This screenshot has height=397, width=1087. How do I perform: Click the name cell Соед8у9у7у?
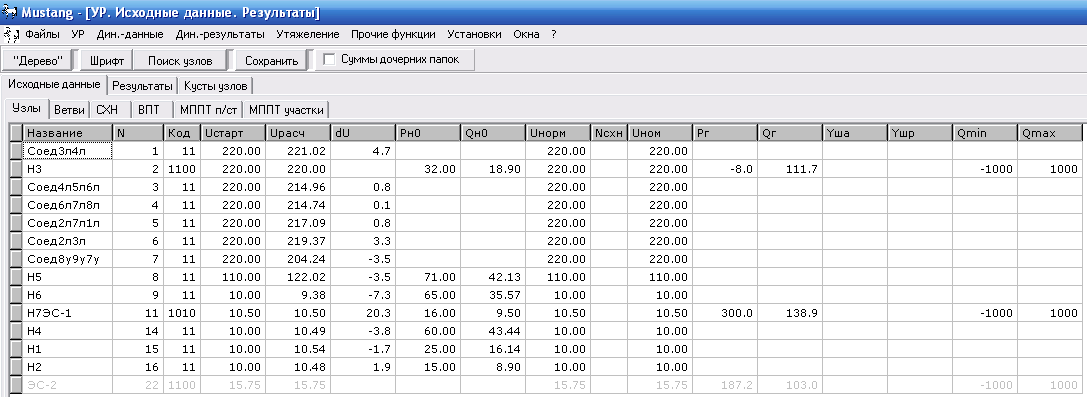68,259
